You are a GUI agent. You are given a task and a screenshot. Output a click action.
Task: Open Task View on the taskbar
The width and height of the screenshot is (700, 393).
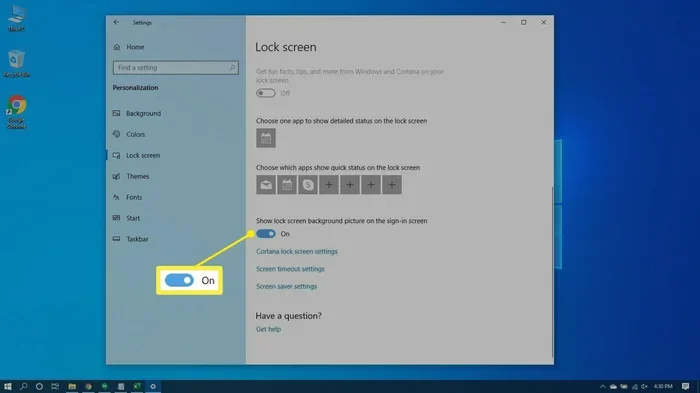(x=55, y=386)
